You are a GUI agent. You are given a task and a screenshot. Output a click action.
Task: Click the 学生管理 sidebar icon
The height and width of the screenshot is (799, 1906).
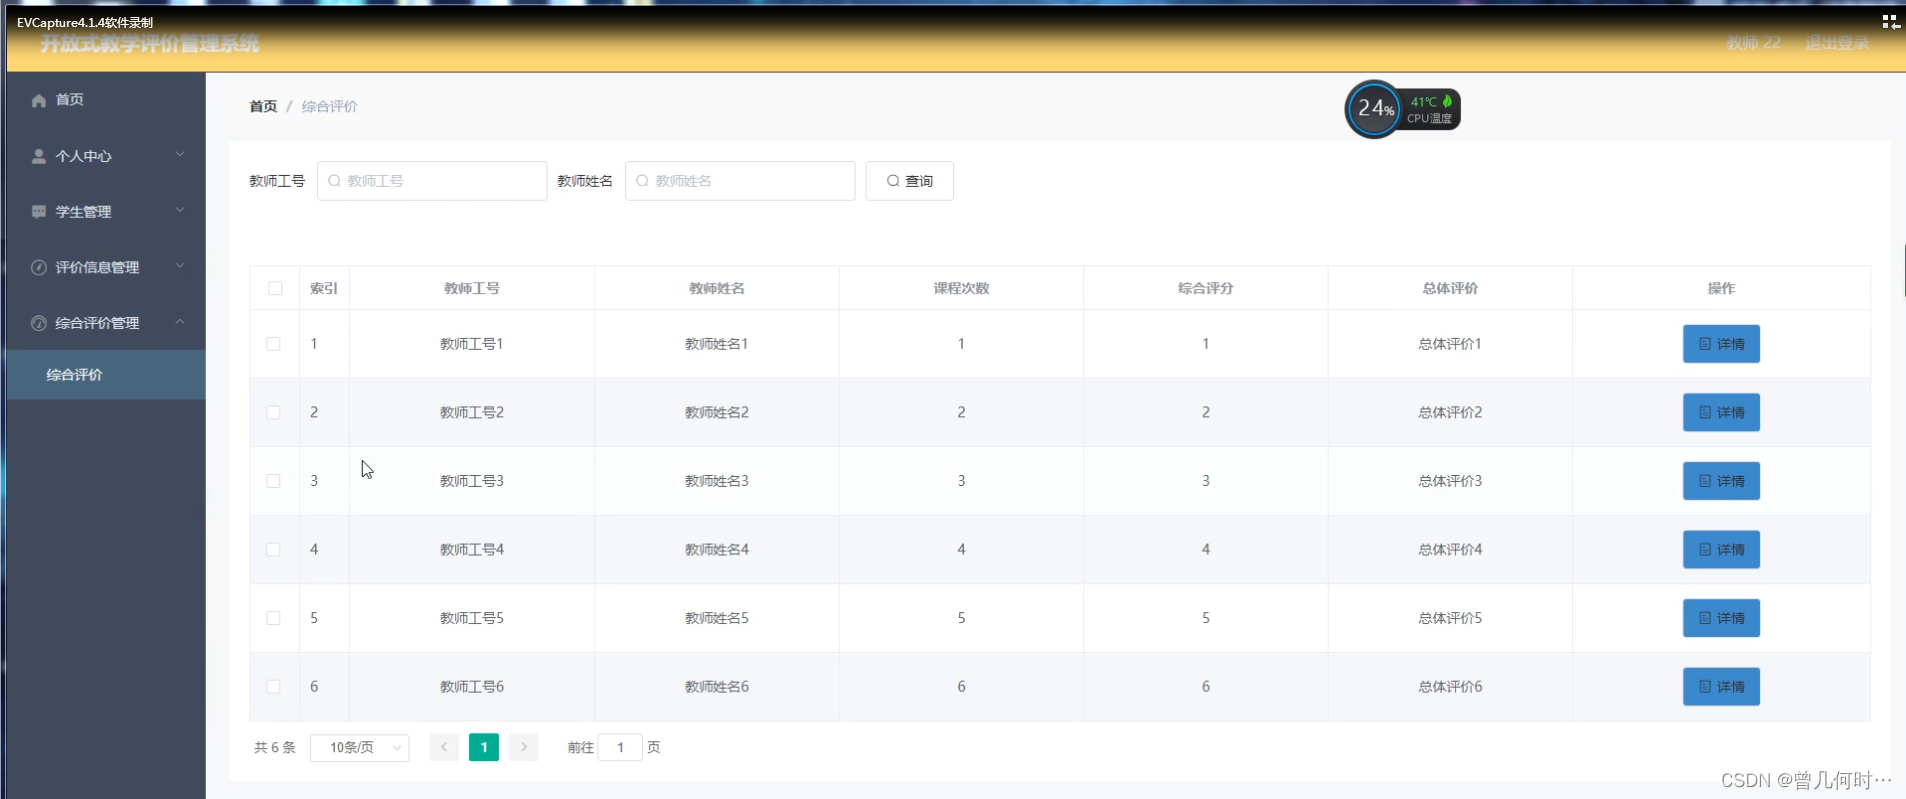pyautogui.click(x=39, y=212)
